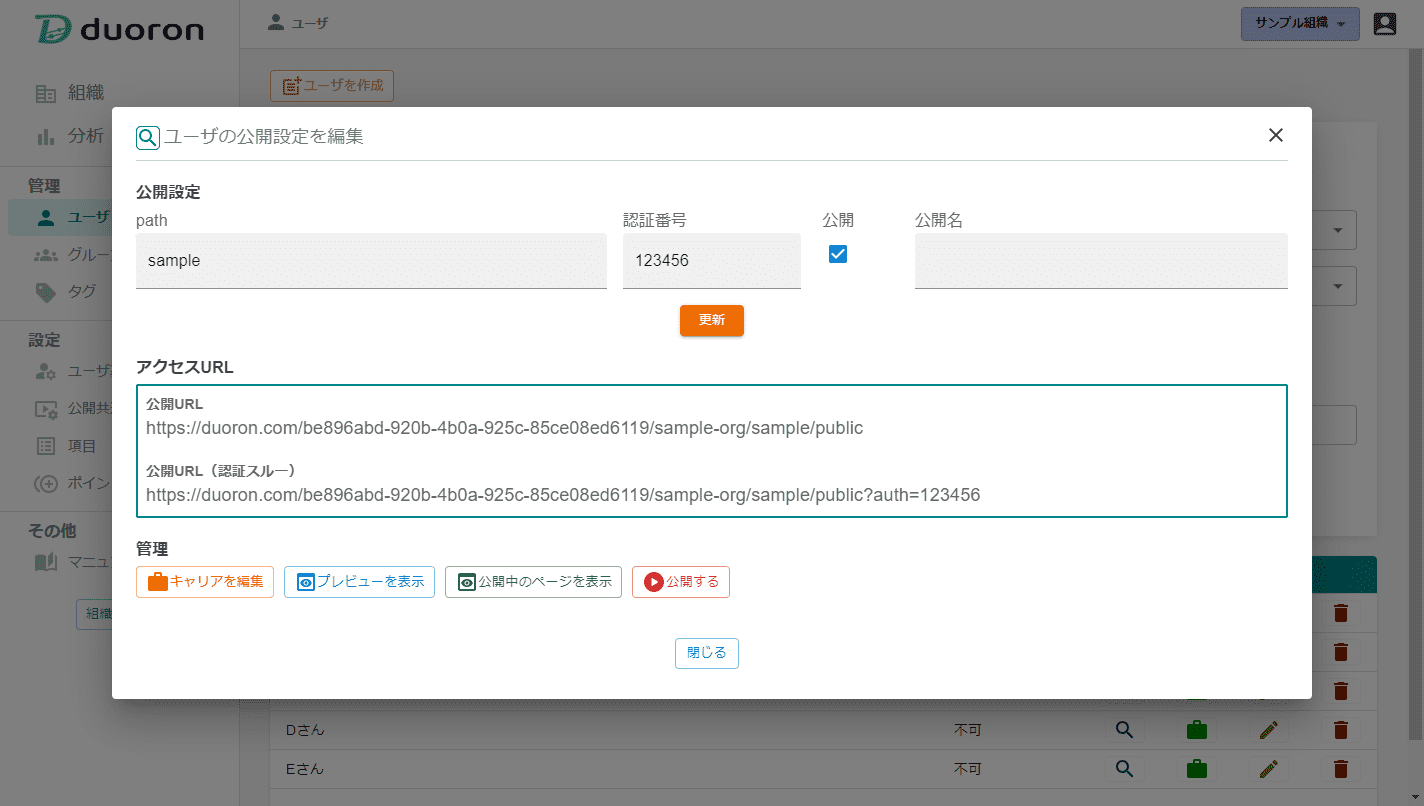Close the public settings dialog with X

[x=1275, y=136]
